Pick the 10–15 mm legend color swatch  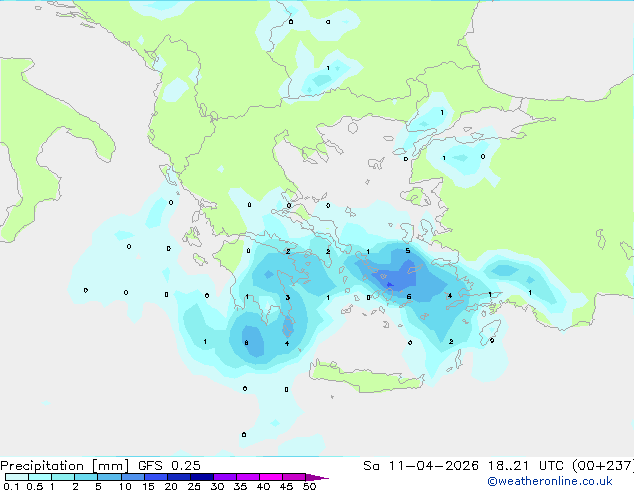(x=133, y=477)
